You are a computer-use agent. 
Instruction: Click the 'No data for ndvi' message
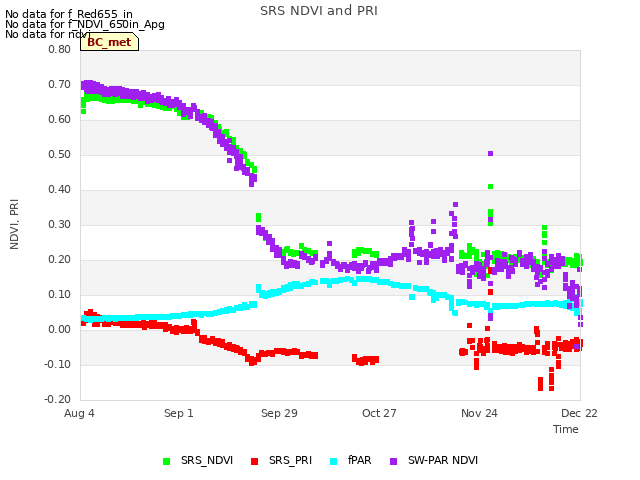tap(48, 34)
